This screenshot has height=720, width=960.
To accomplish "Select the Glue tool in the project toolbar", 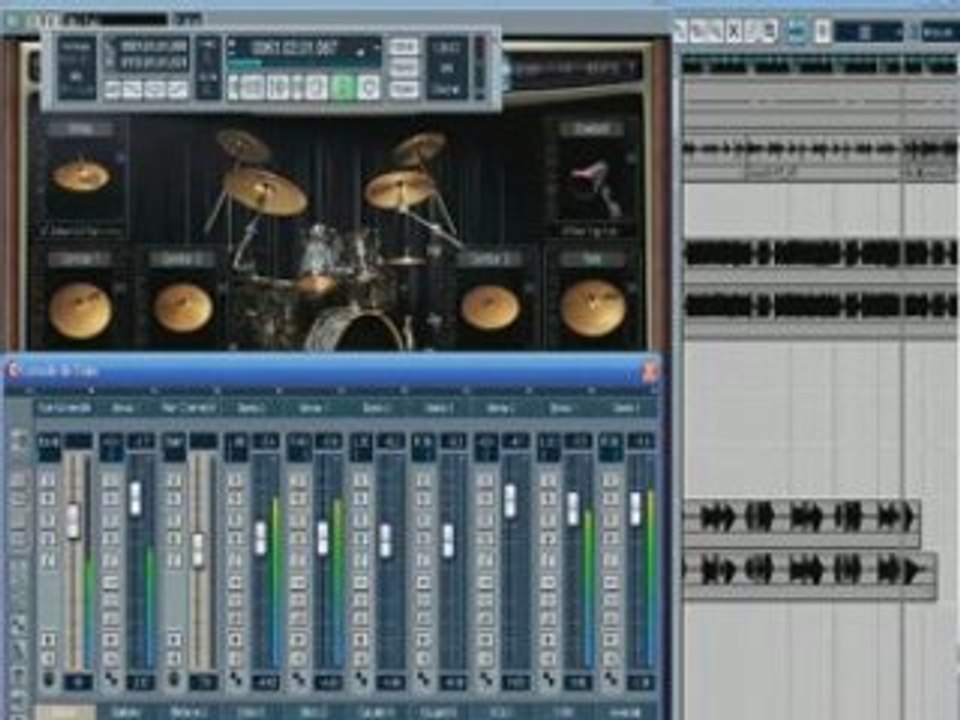I will 681,30.
